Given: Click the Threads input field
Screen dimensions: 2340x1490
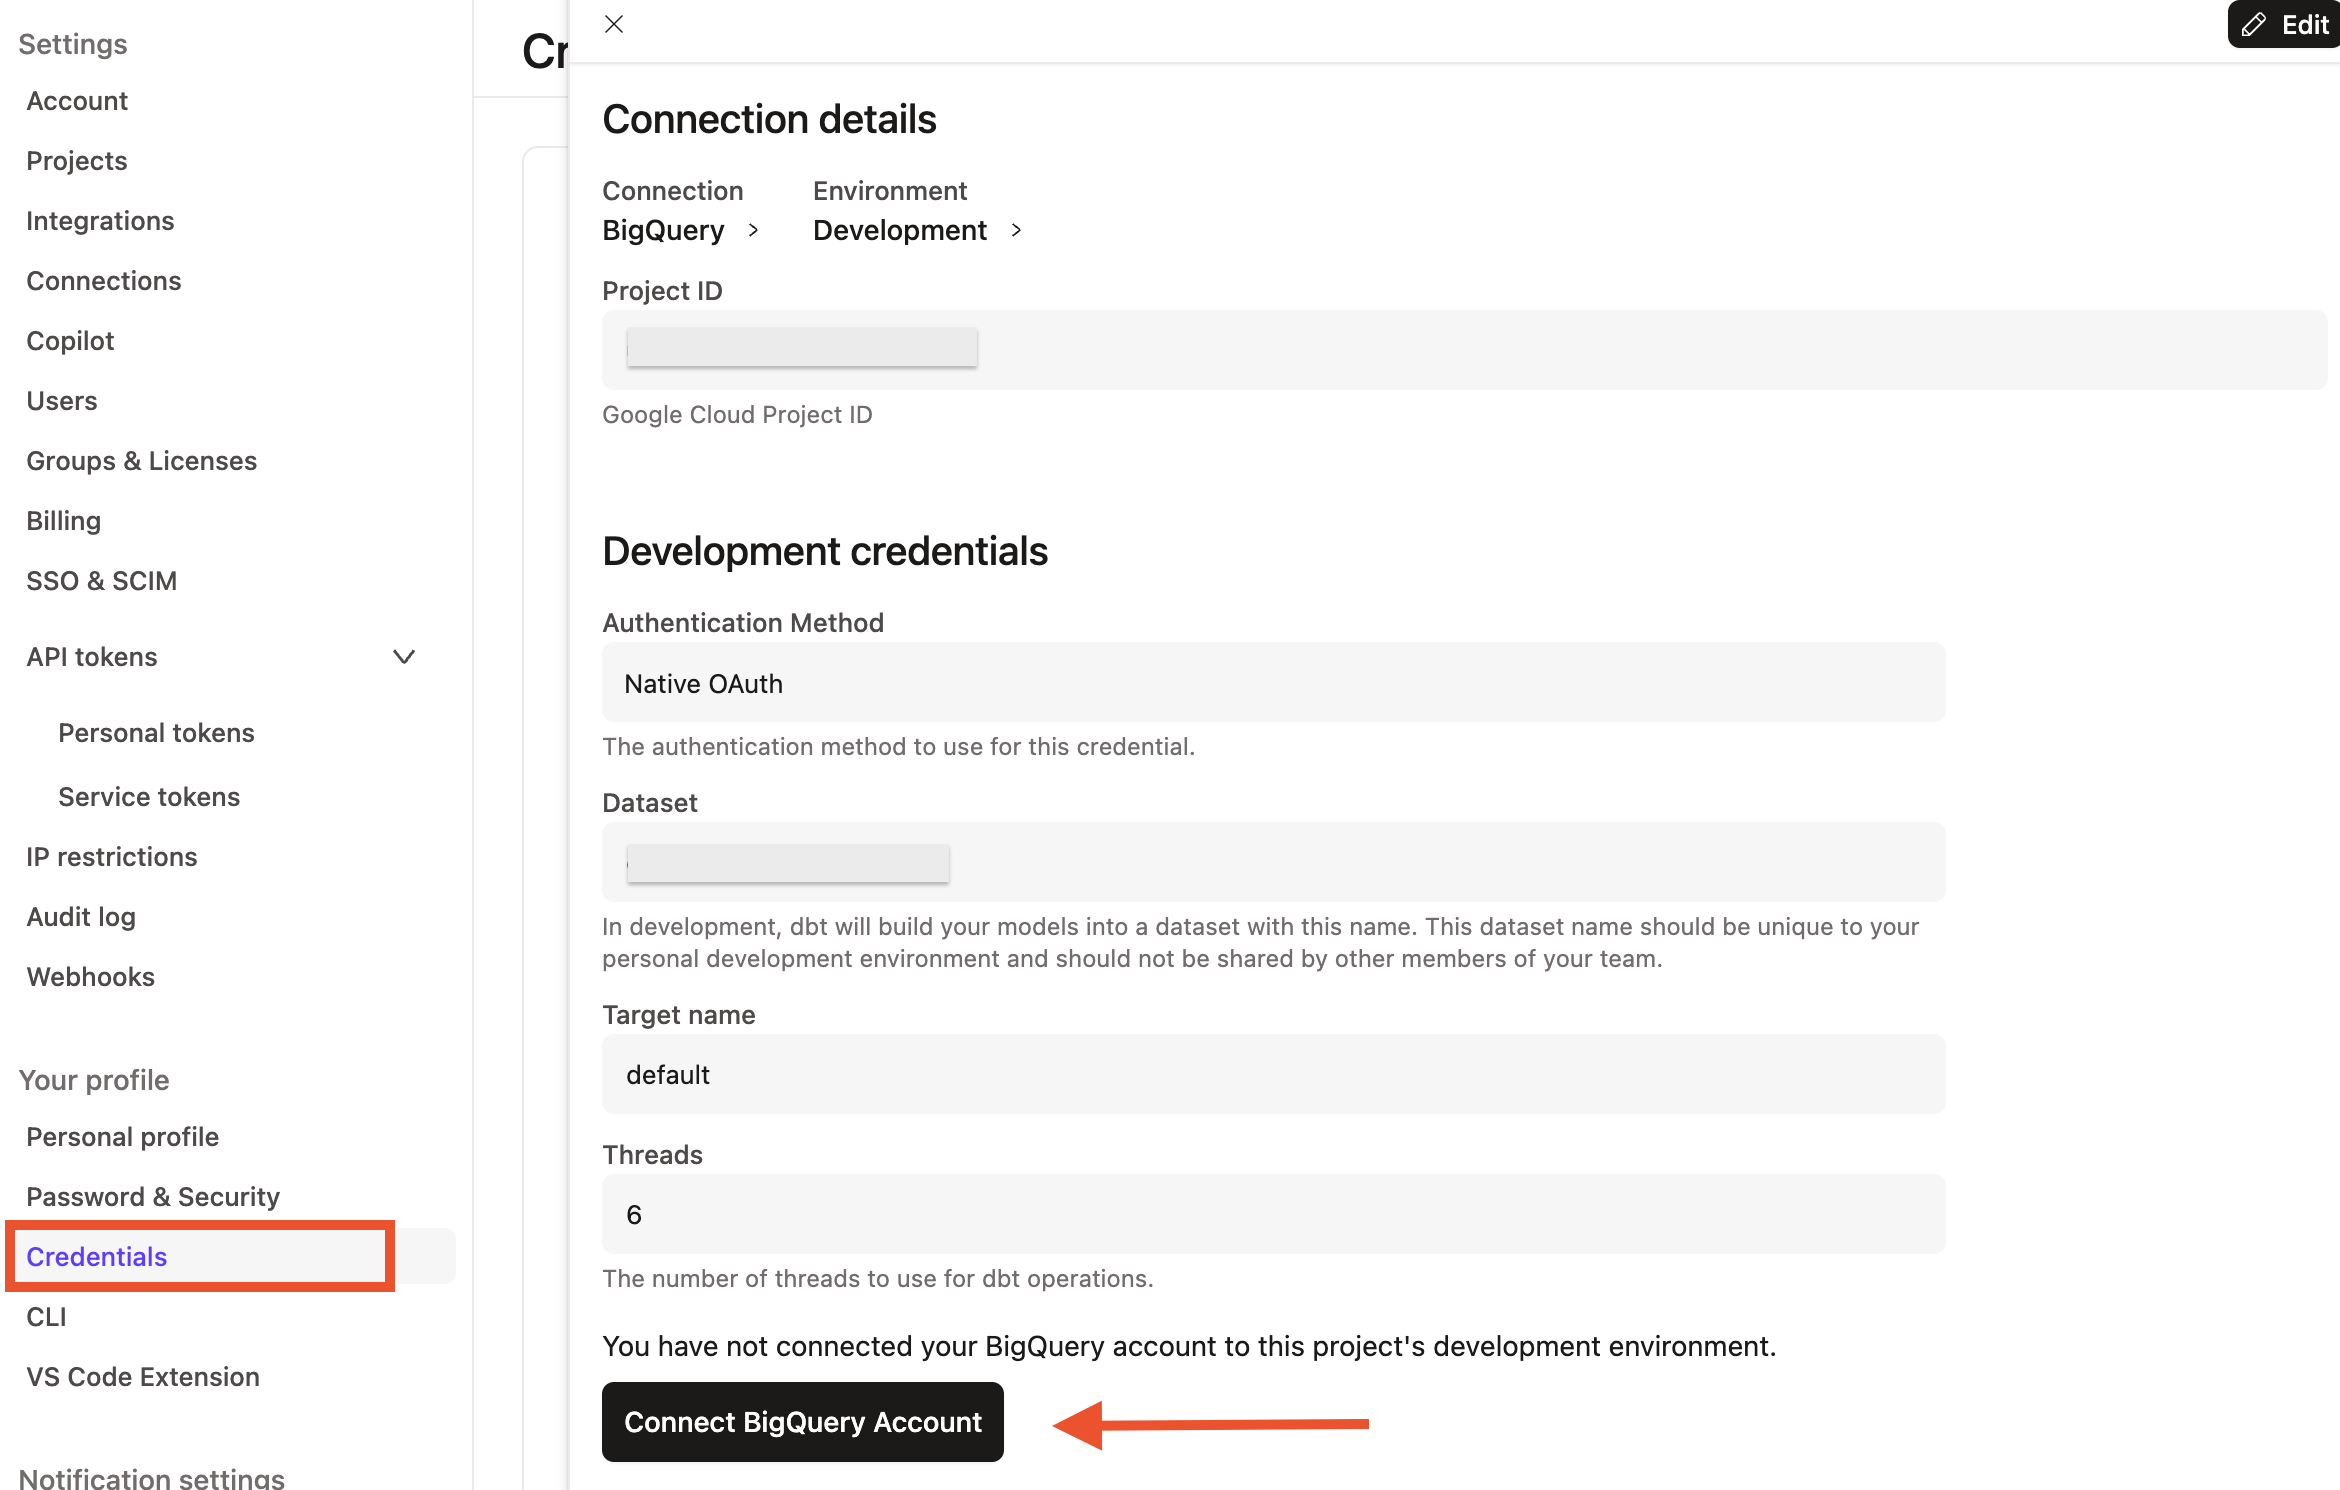Looking at the screenshot, I should coord(1273,1214).
